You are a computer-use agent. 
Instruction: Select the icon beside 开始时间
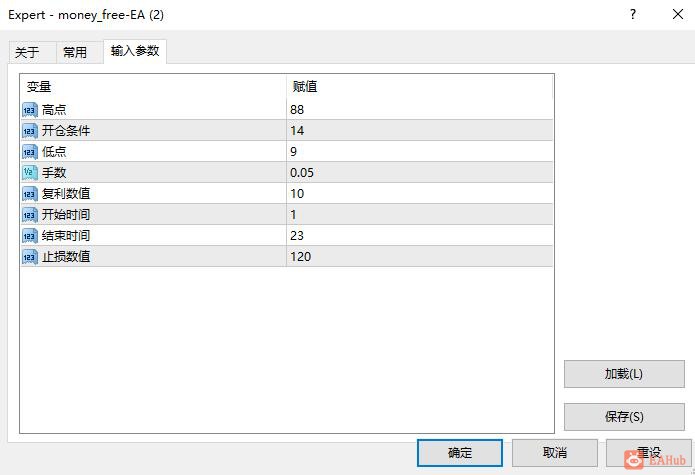(30, 214)
